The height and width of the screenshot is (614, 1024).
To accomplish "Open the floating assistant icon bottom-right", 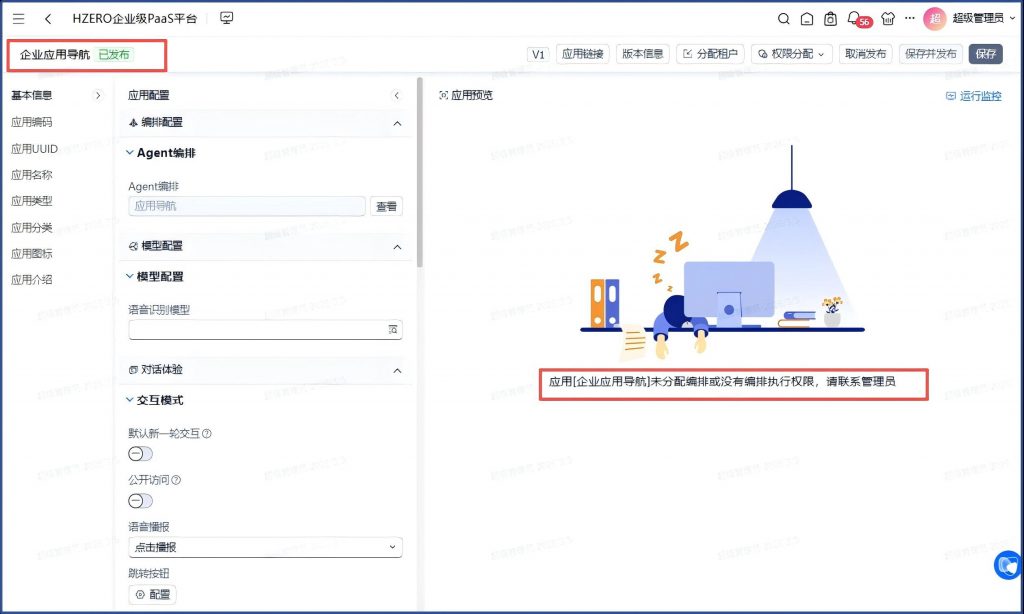I will pos(1007,566).
